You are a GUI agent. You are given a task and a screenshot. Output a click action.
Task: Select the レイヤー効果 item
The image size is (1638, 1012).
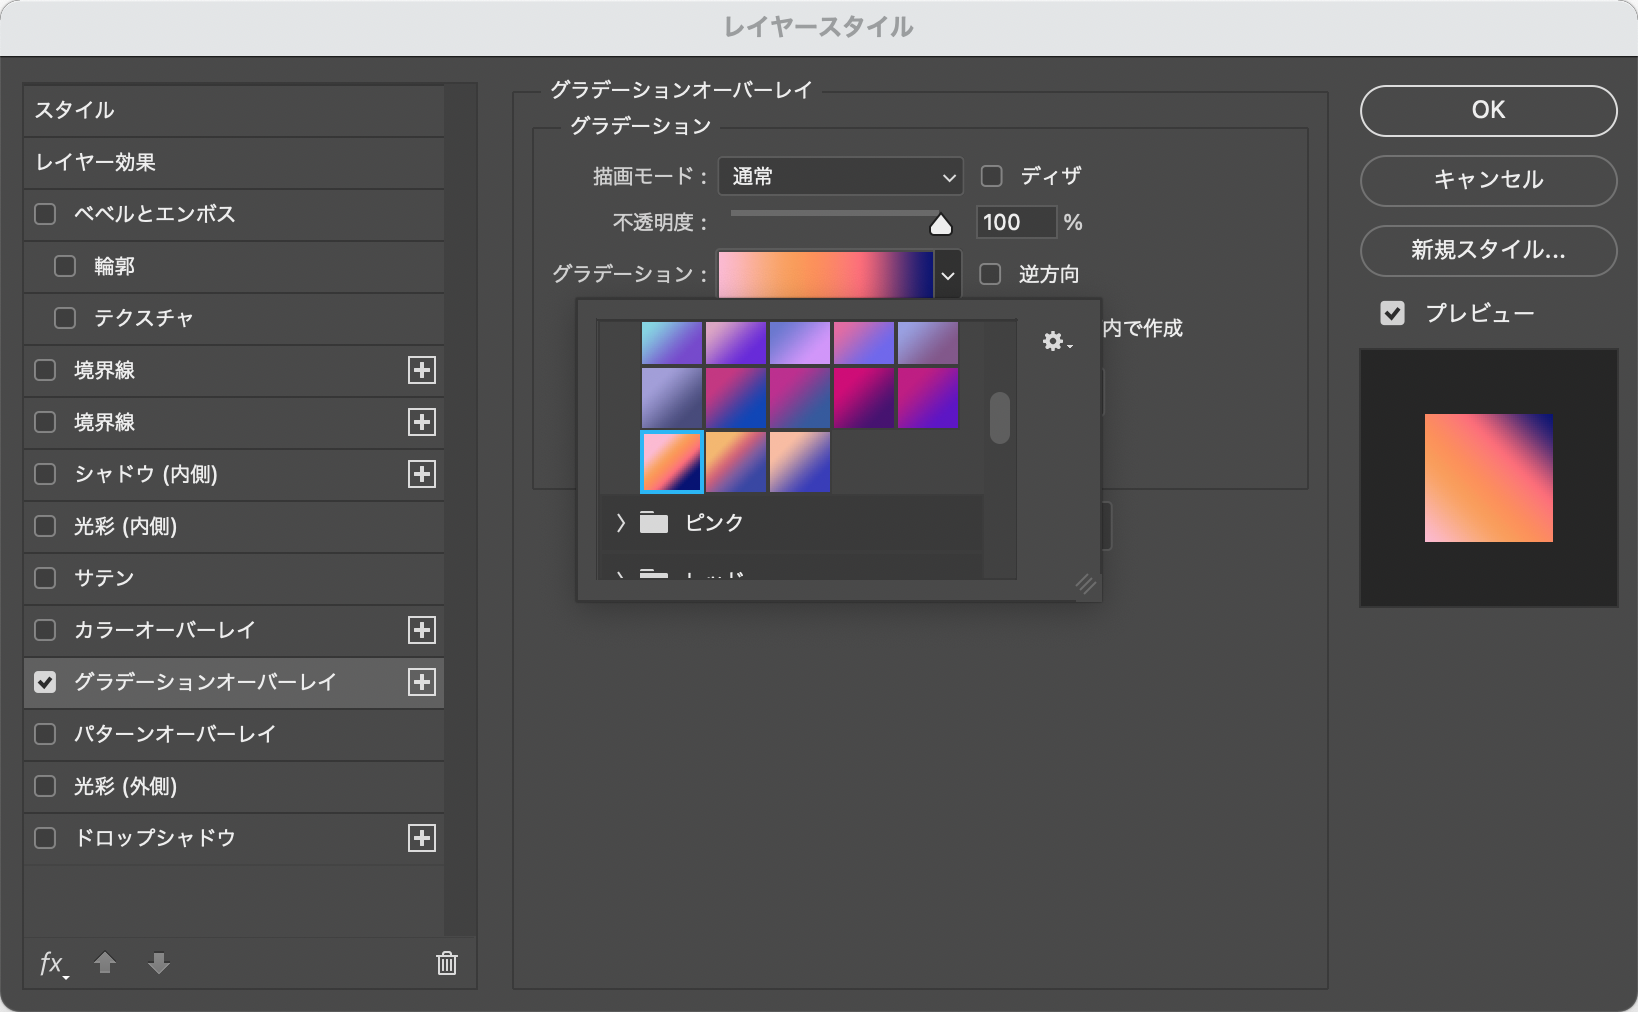pos(234,162)
